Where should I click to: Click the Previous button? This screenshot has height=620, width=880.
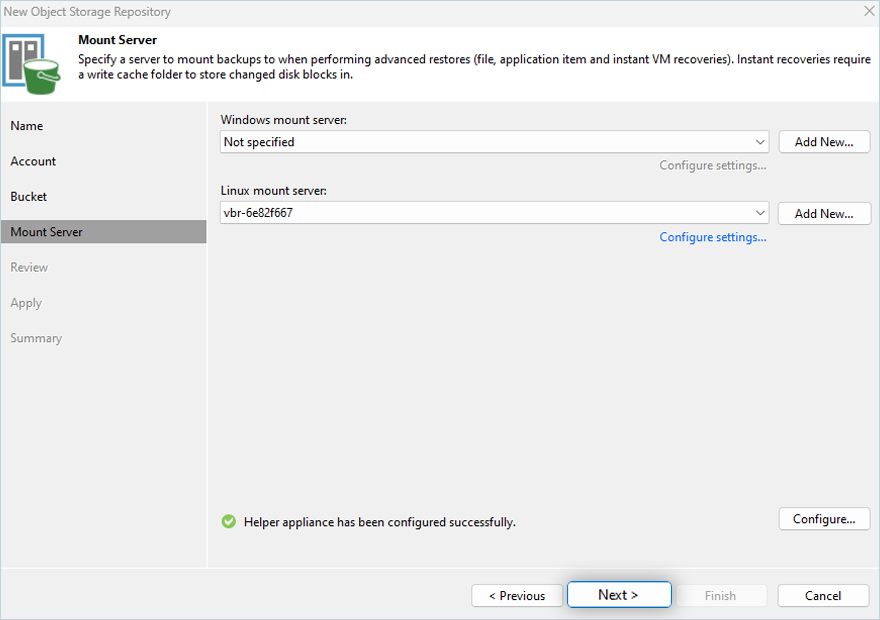point(517,595)
